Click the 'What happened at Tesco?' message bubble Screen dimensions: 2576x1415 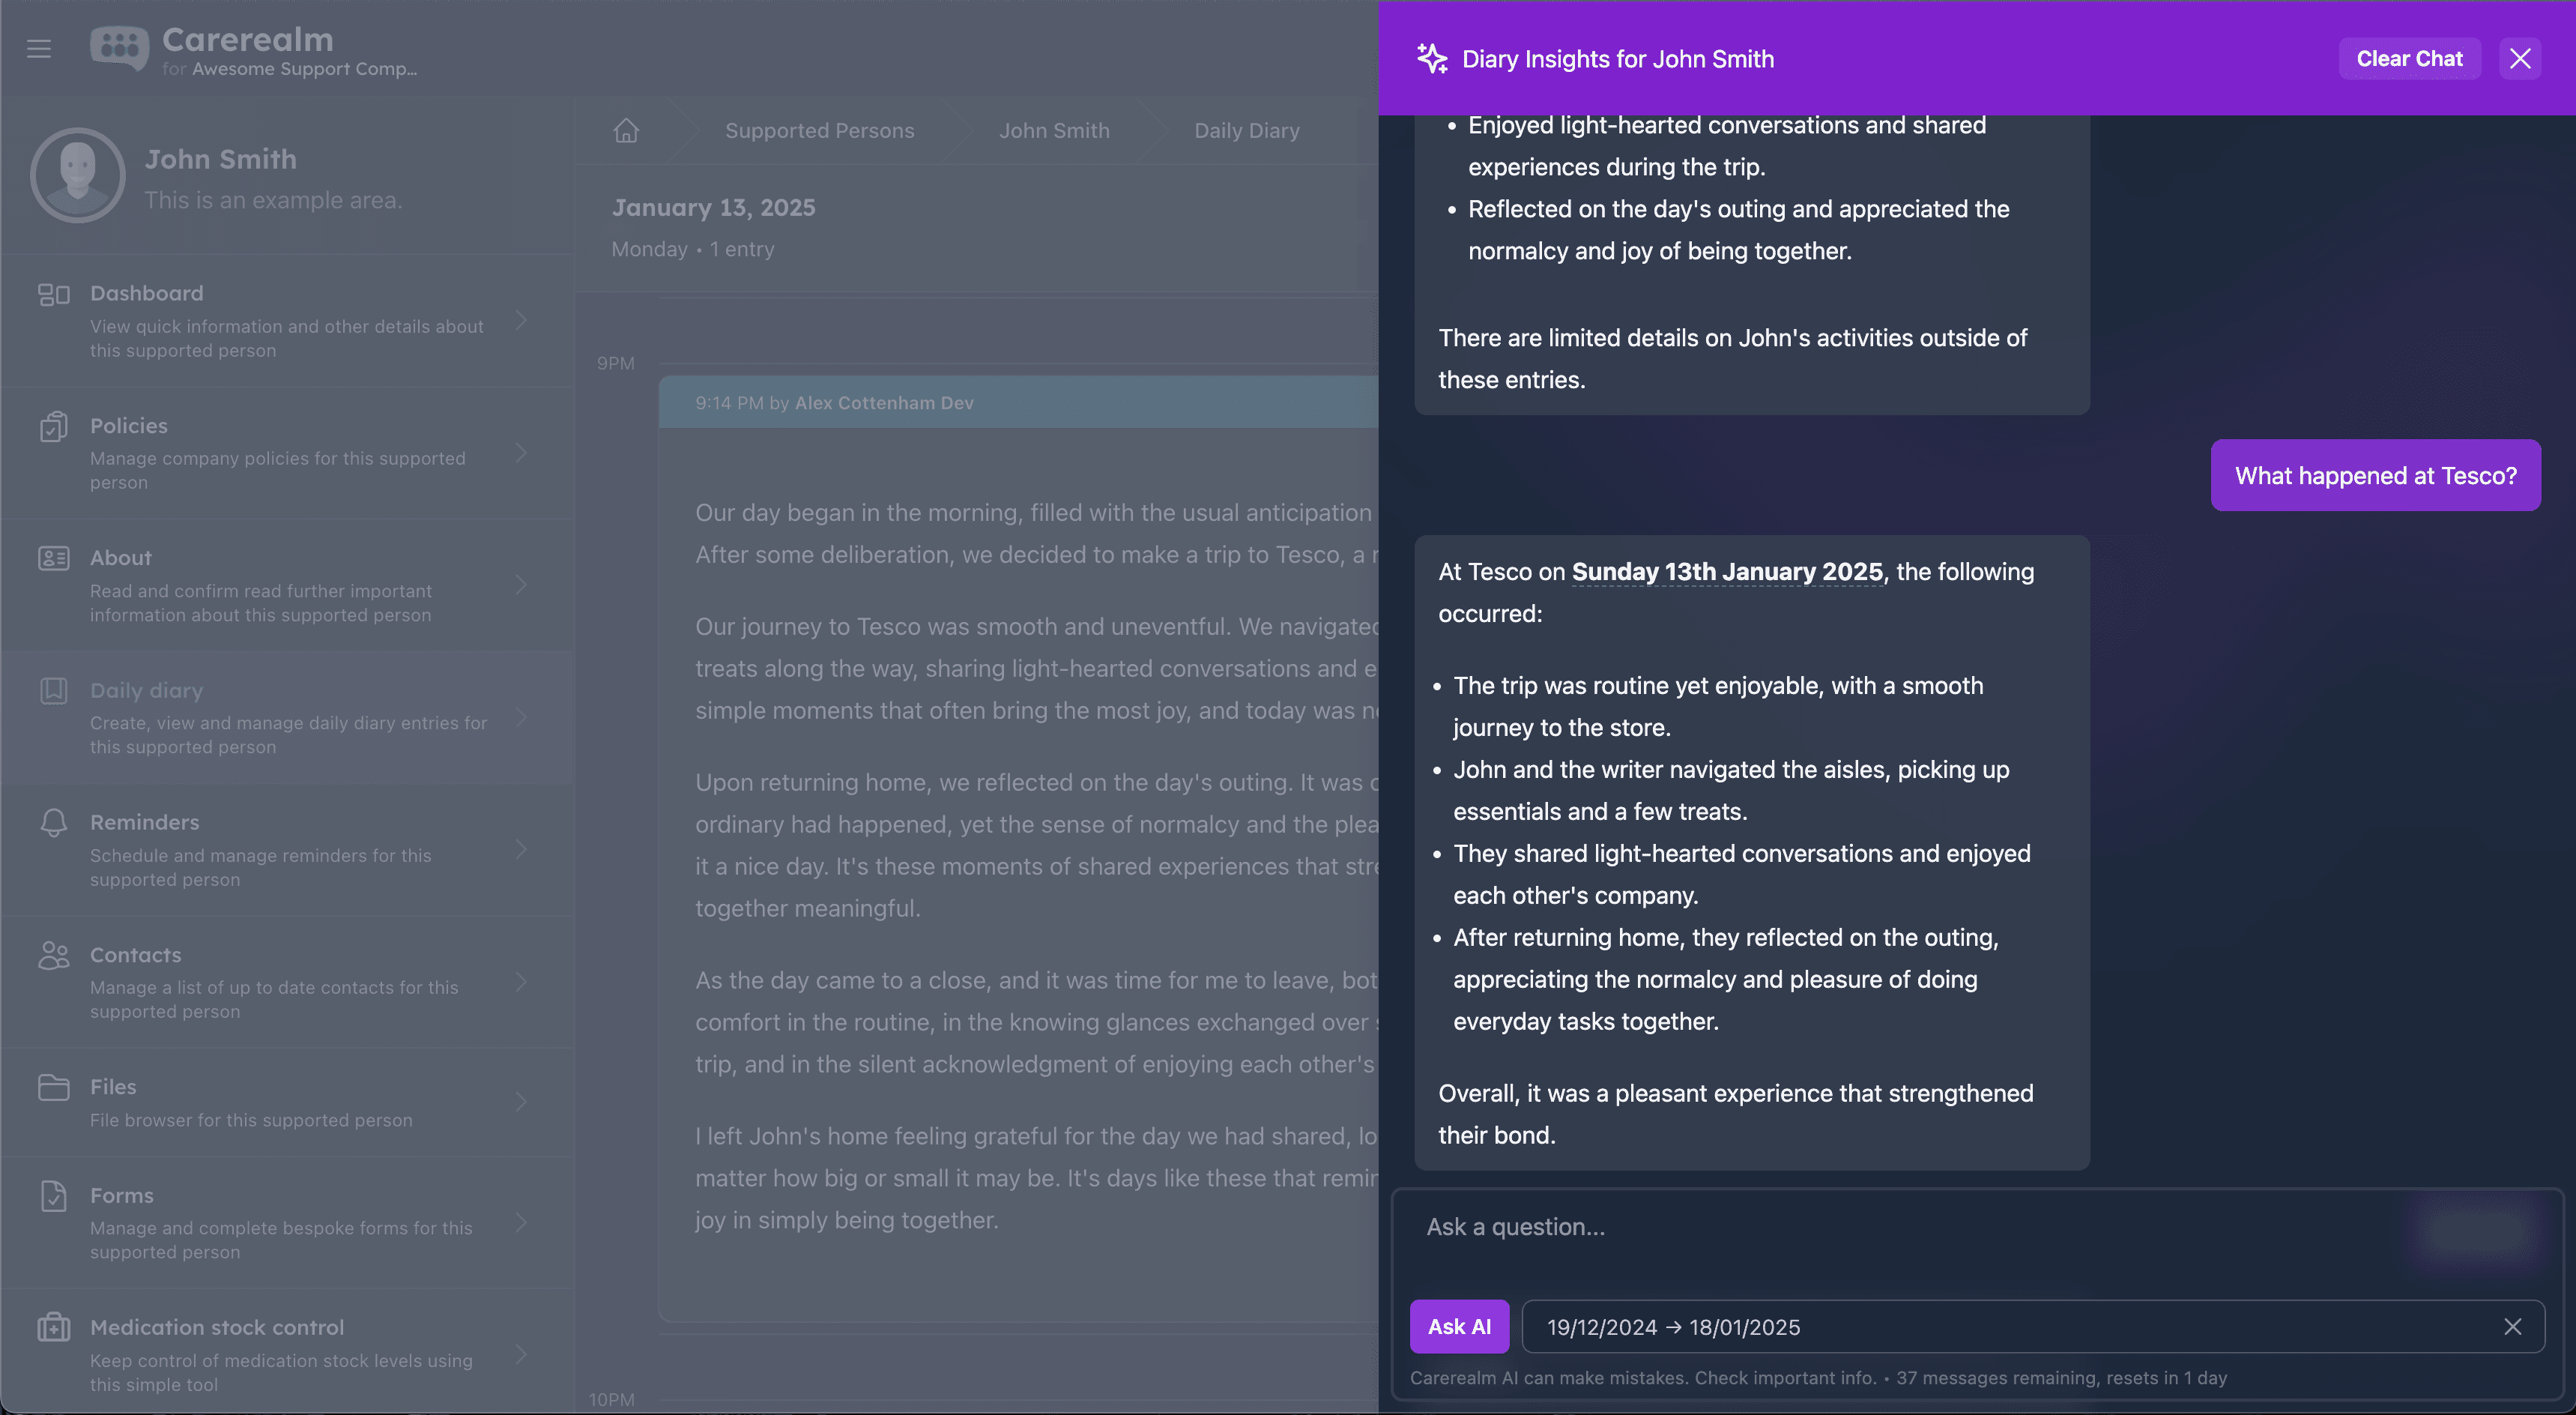(x=2375, y=475)
